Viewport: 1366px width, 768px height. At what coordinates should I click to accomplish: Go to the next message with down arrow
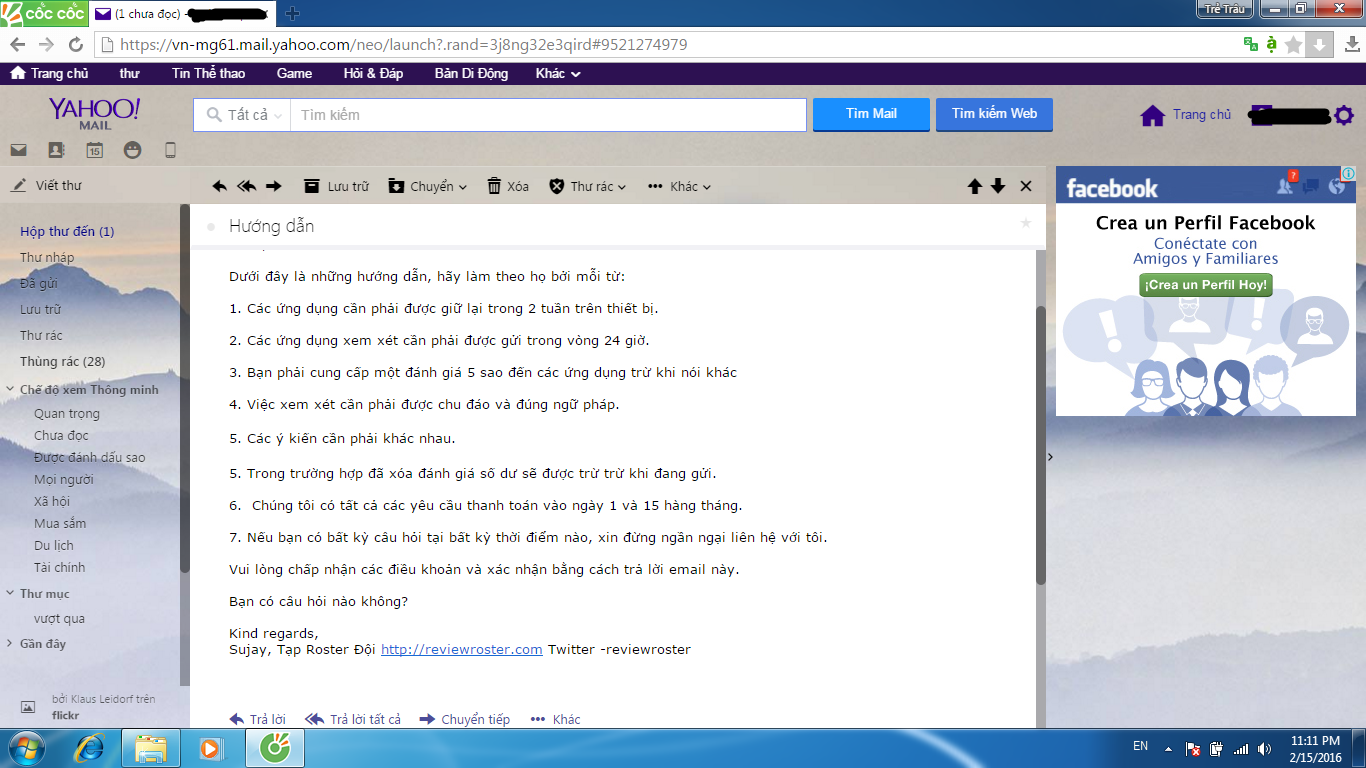click(x=998, y=186)
